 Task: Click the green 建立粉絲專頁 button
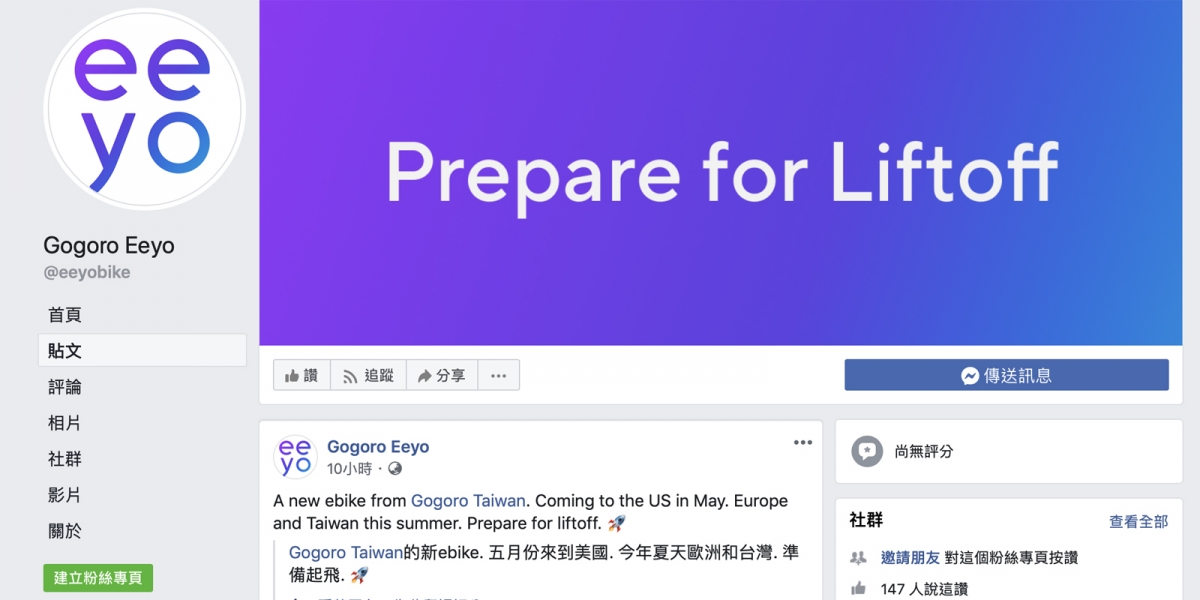[x=98, y=578]
